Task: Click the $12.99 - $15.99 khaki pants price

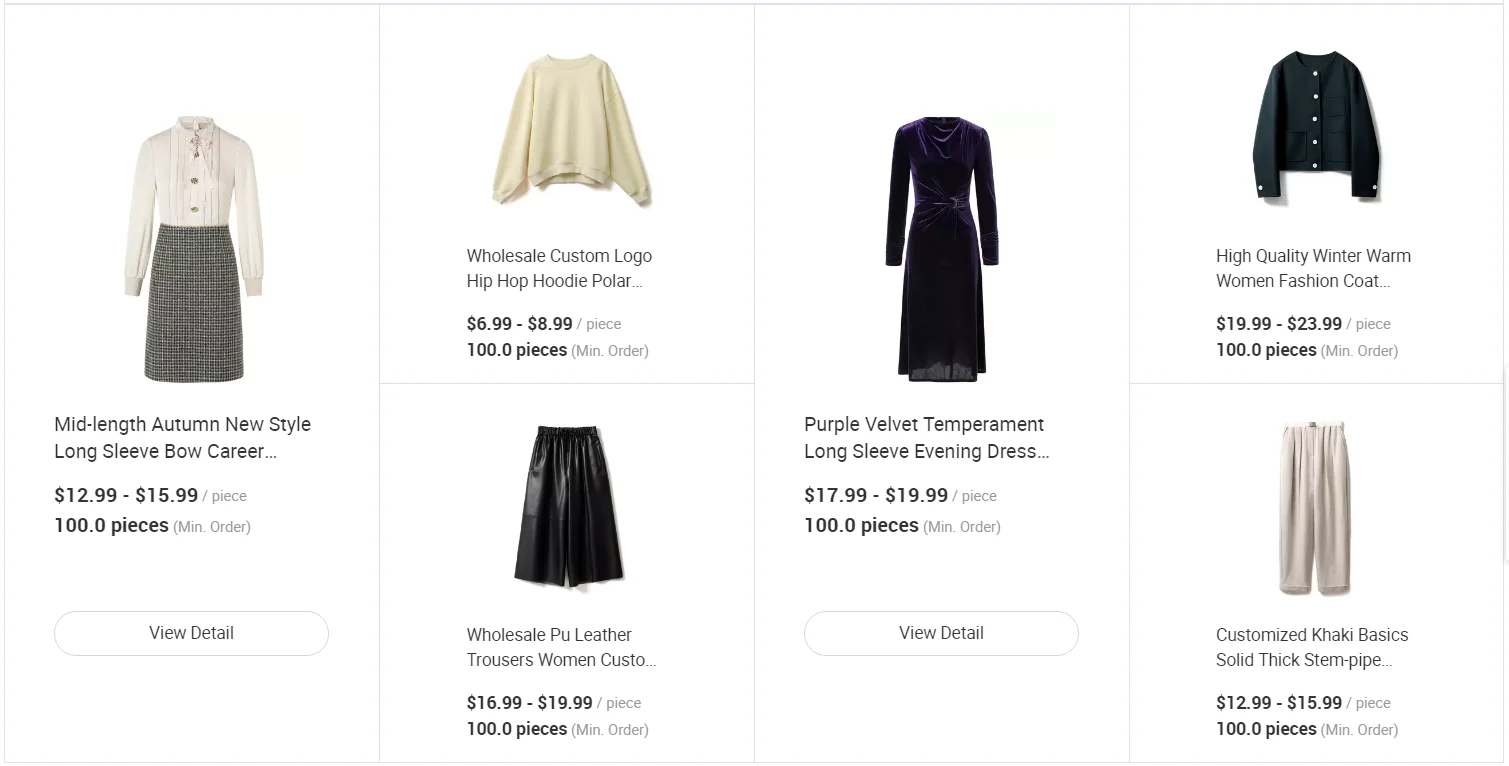Action: 1278,703
